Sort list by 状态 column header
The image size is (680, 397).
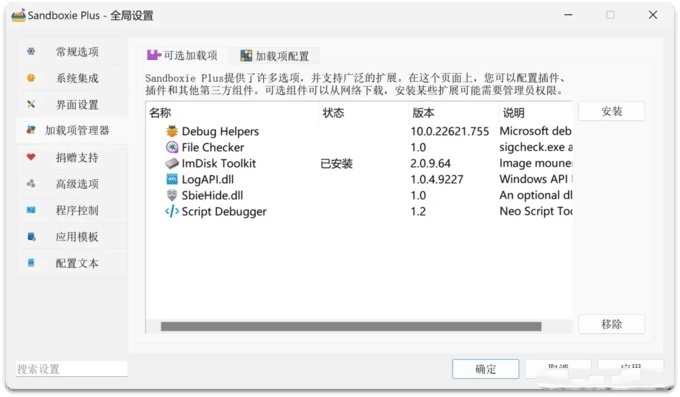tap(363, 113)
